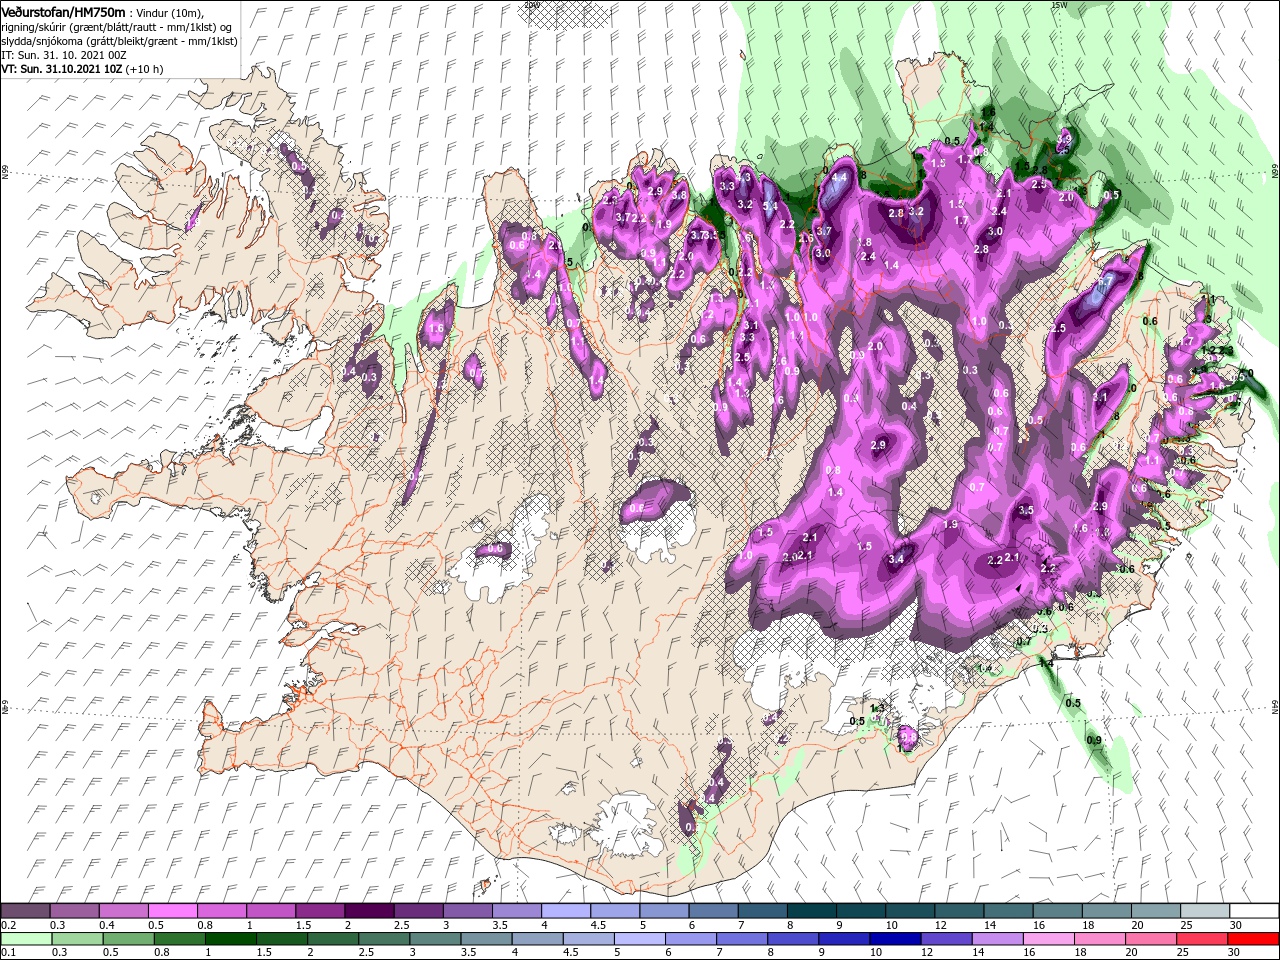Pick upper legend dark purple swatch at 2
The height and width of the screenshot is (960, 1280).
(368, 911)
